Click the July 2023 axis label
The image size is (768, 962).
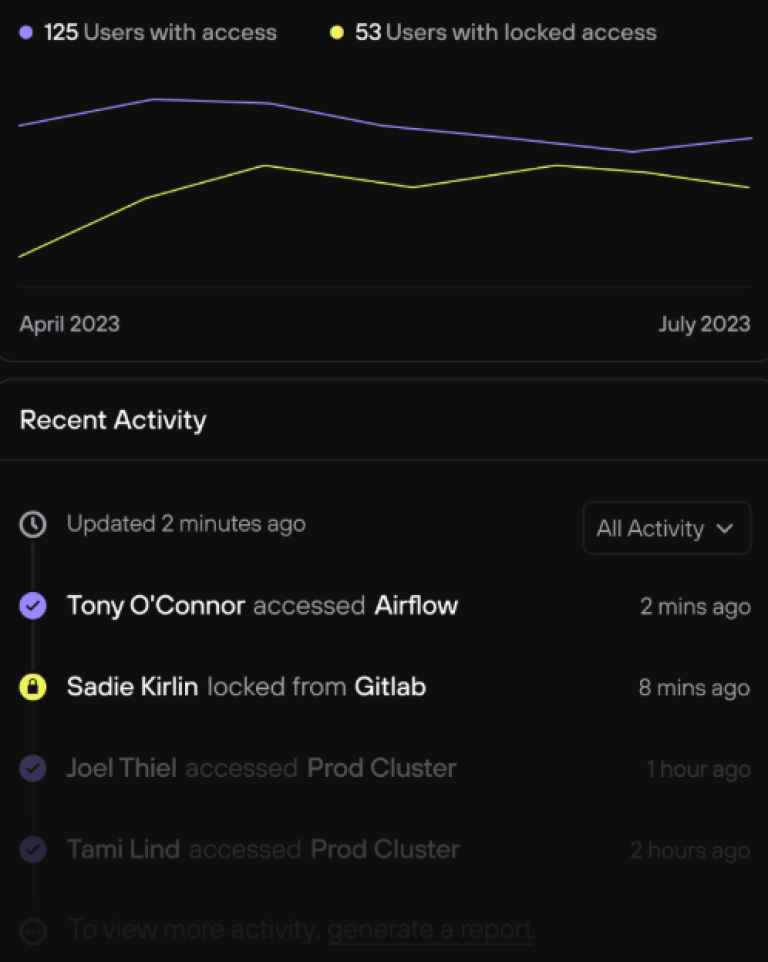(704, 324)
